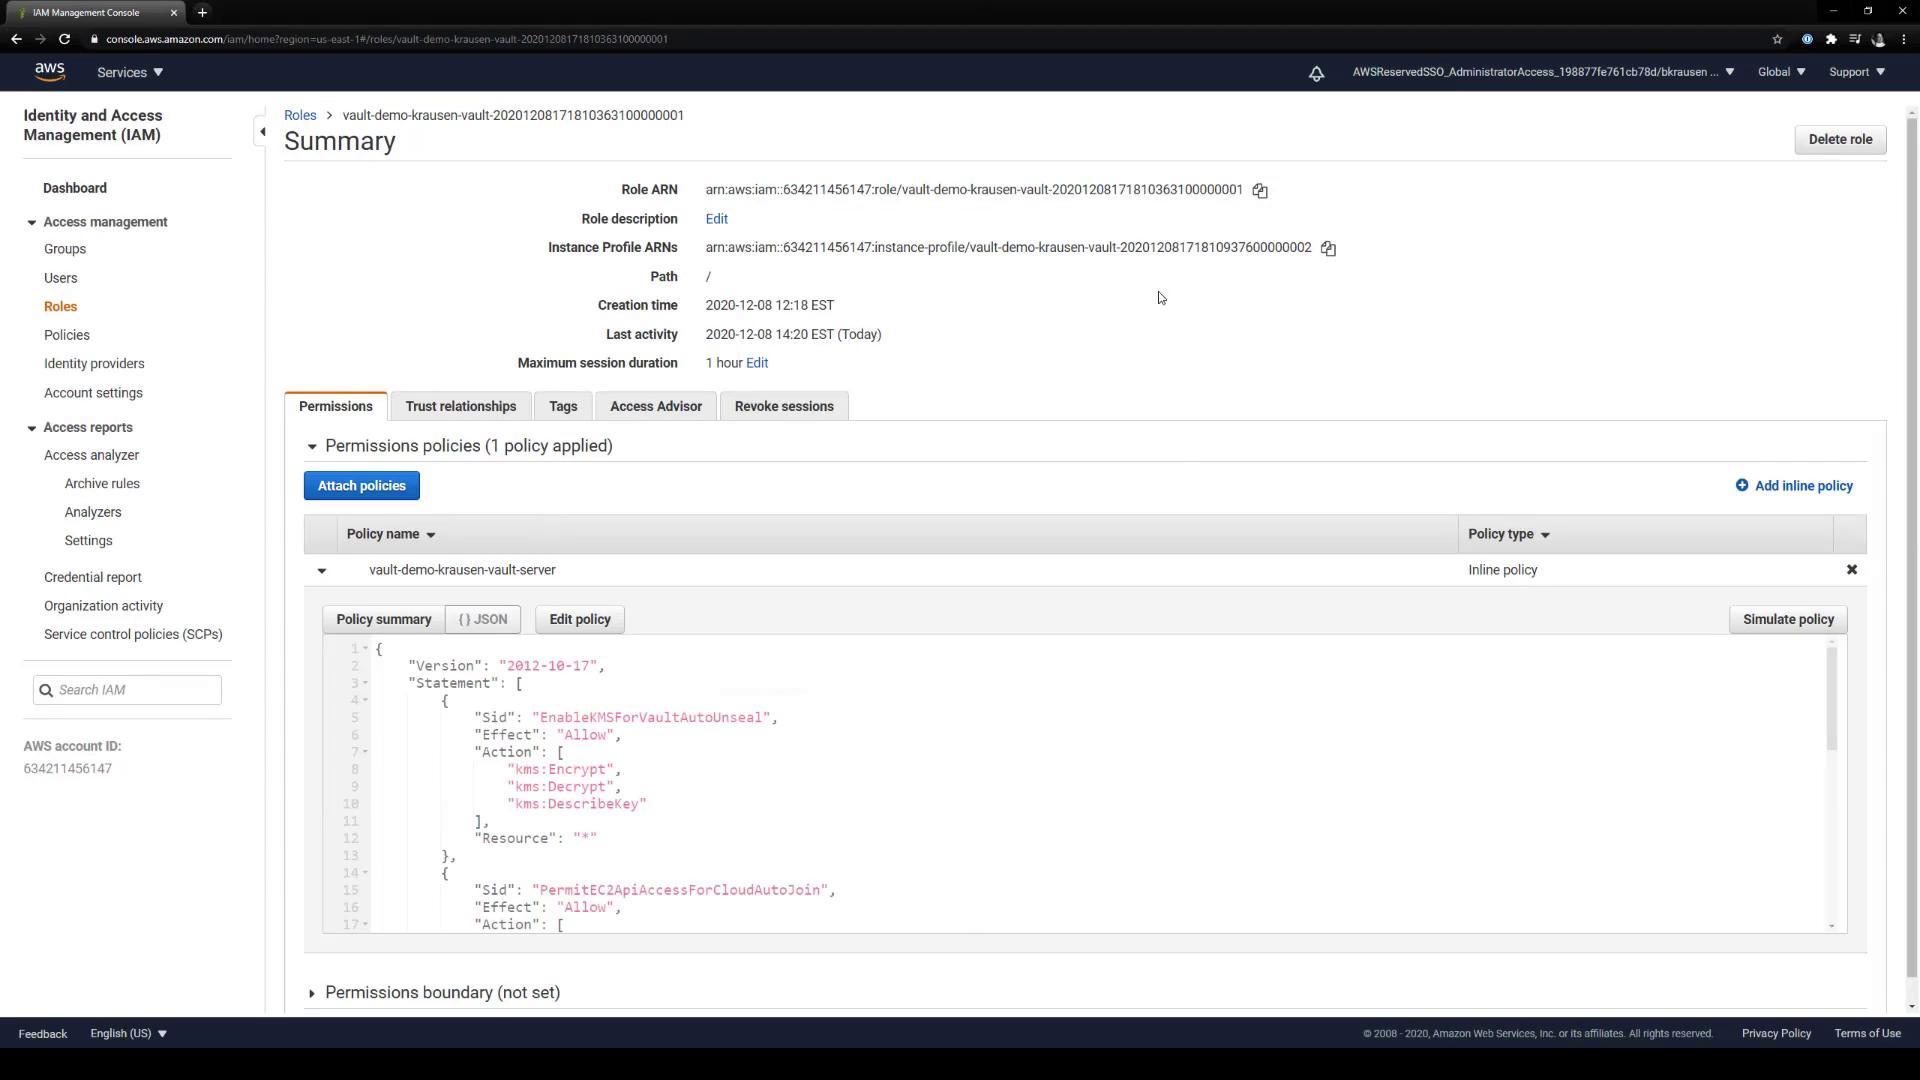Open the Access Advisor tab
The image size is (1920, 1080).
(x=655, y=407)
